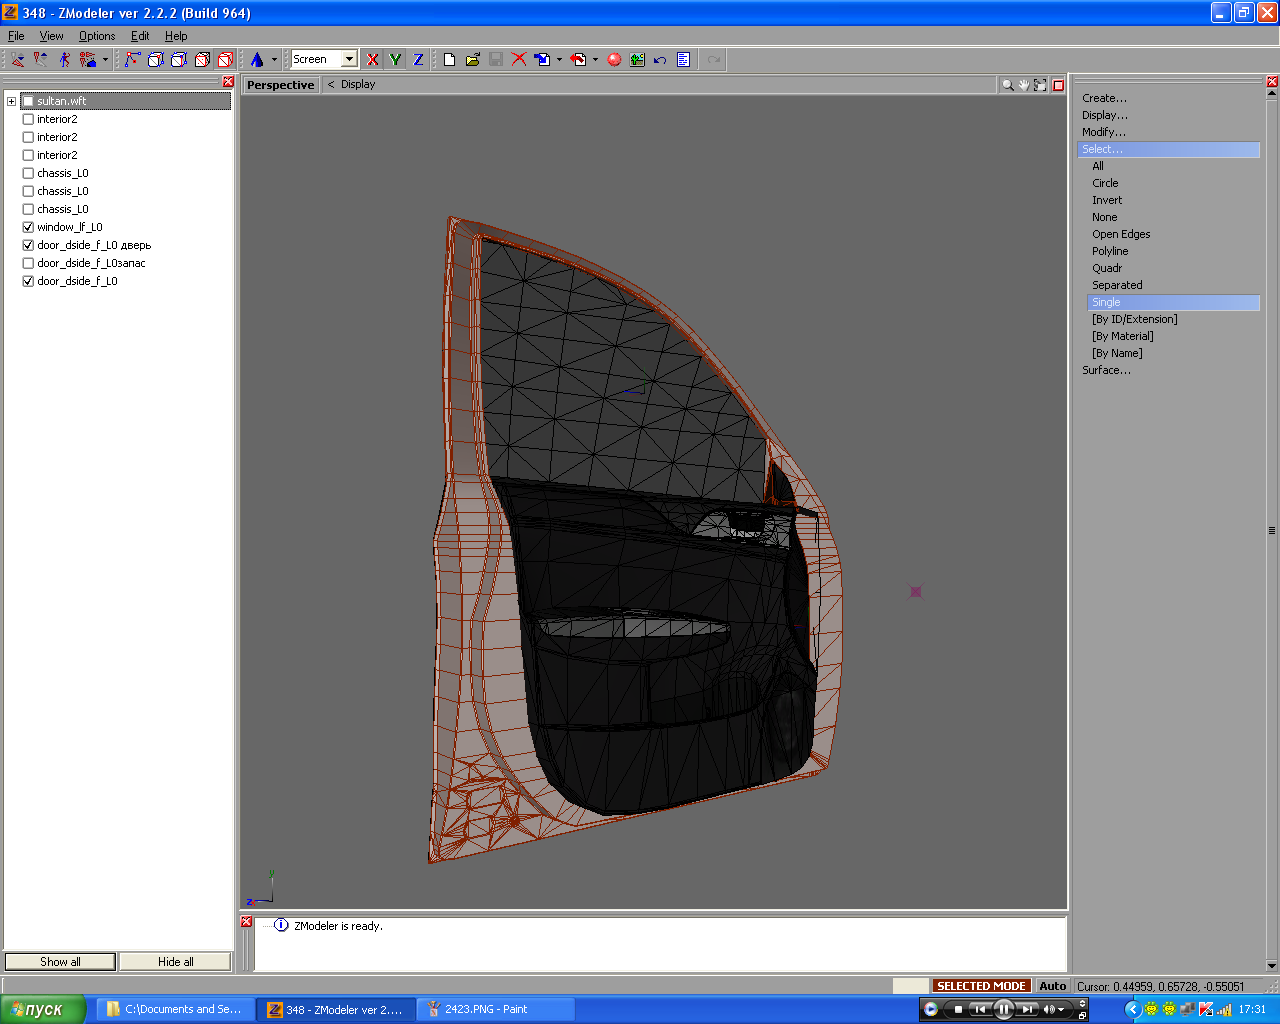This screenshot has height=1024, width=1280.
Task: Toggle the X axis lock button
Action: (373, 60)
